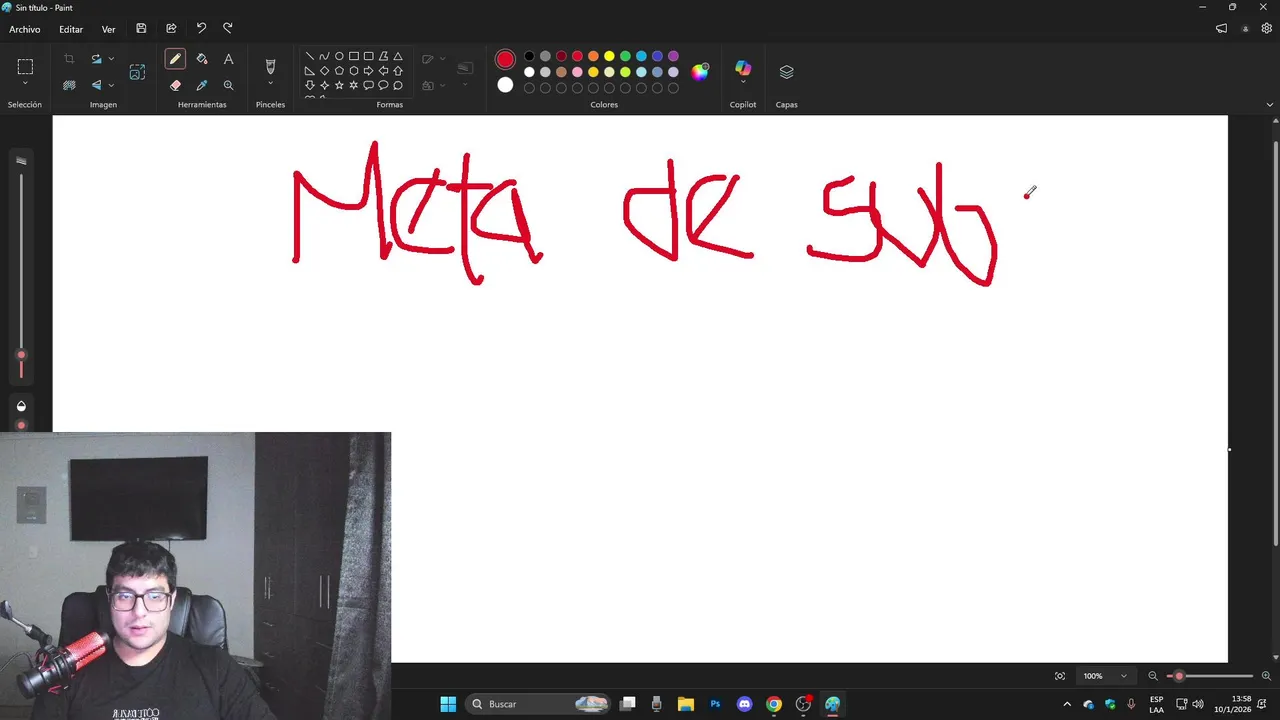Click the vertical canvas scrollbar
Image resolution: width=1280 pixels, height=720 pixels.
coord(1274,343)
